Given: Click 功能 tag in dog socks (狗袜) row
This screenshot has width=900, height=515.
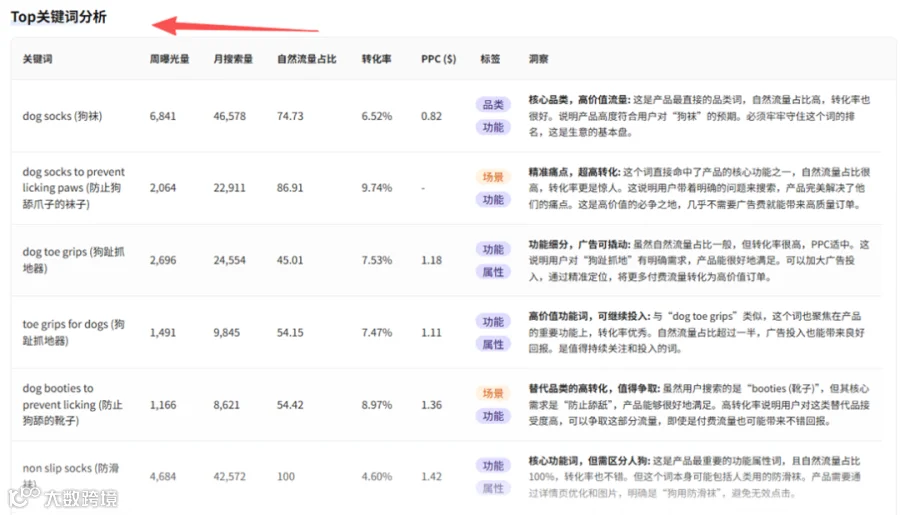Looking at the screenshot, I should 493,127.
